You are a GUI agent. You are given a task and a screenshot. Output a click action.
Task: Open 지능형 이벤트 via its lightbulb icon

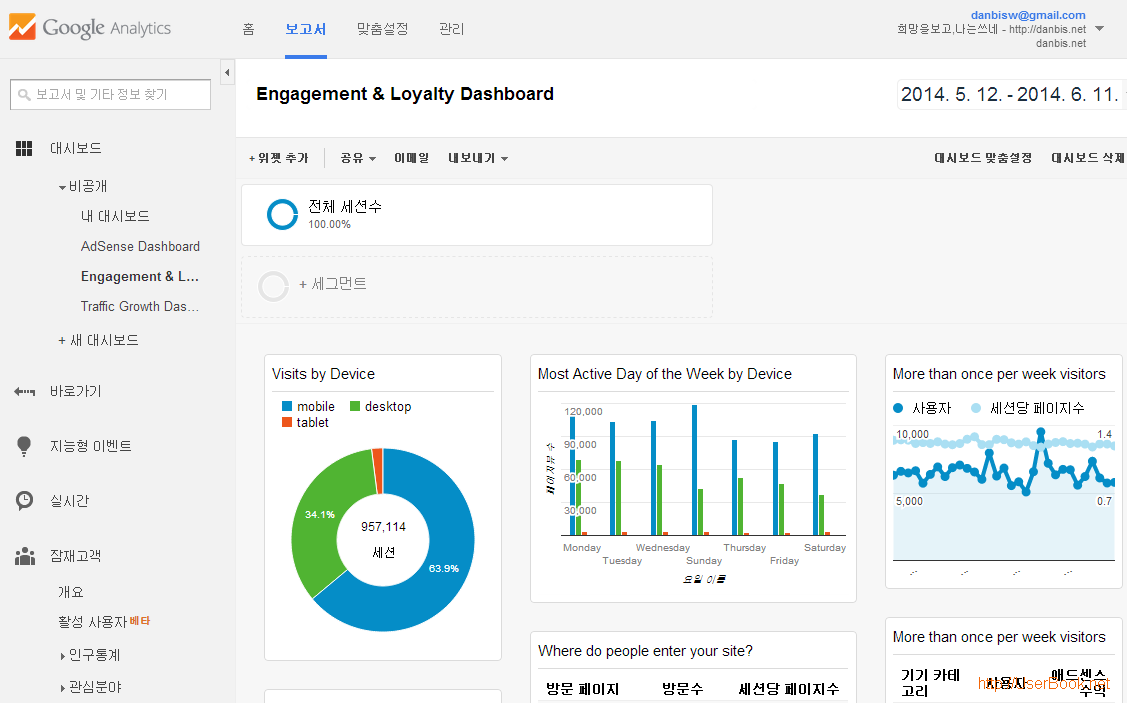[x=24, y=446]
